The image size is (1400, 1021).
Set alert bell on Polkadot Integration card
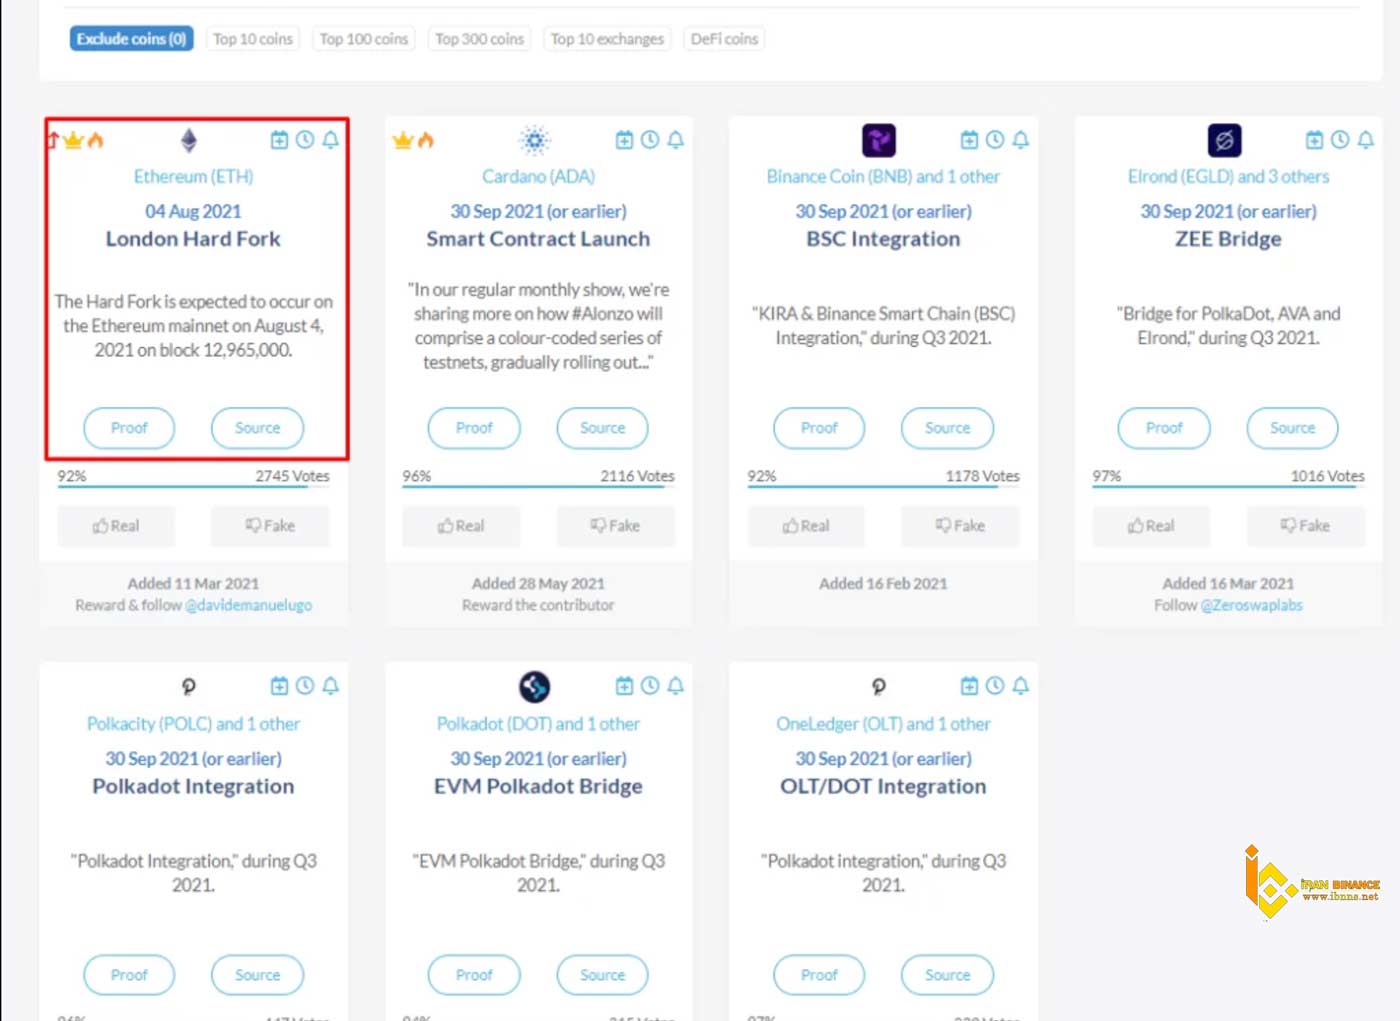click(330, 686)
